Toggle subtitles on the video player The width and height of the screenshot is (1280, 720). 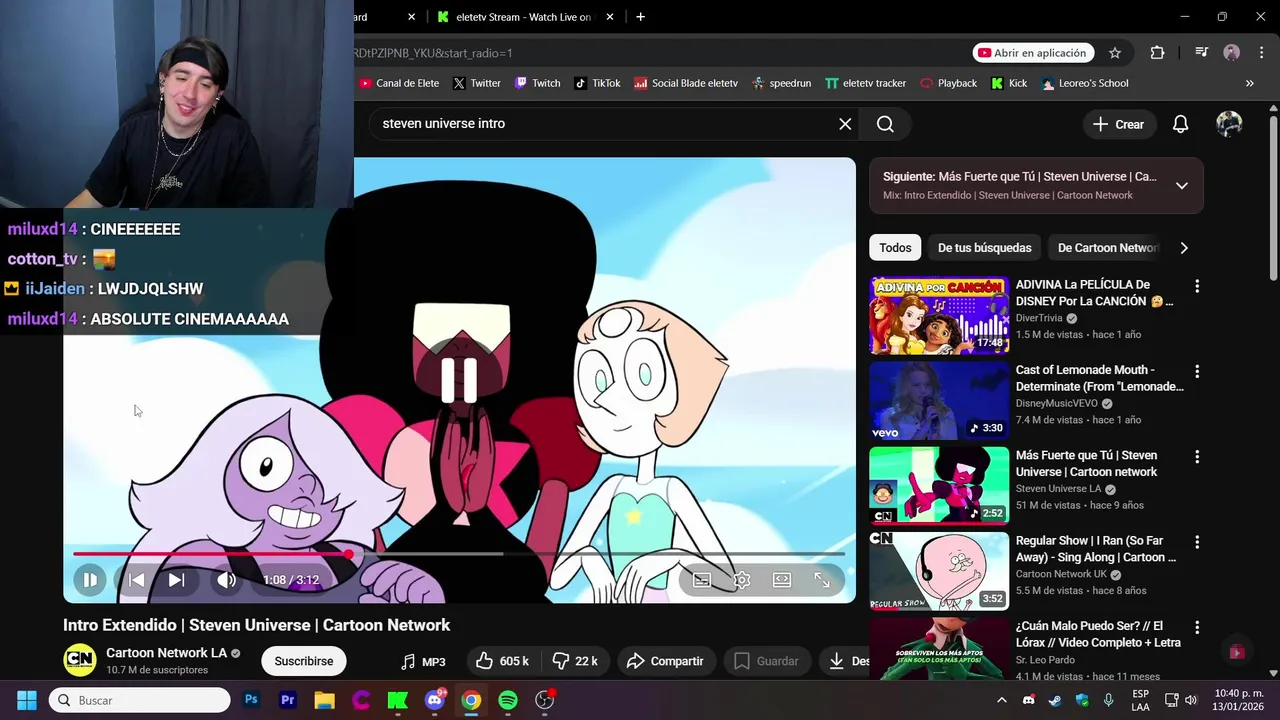702,580
